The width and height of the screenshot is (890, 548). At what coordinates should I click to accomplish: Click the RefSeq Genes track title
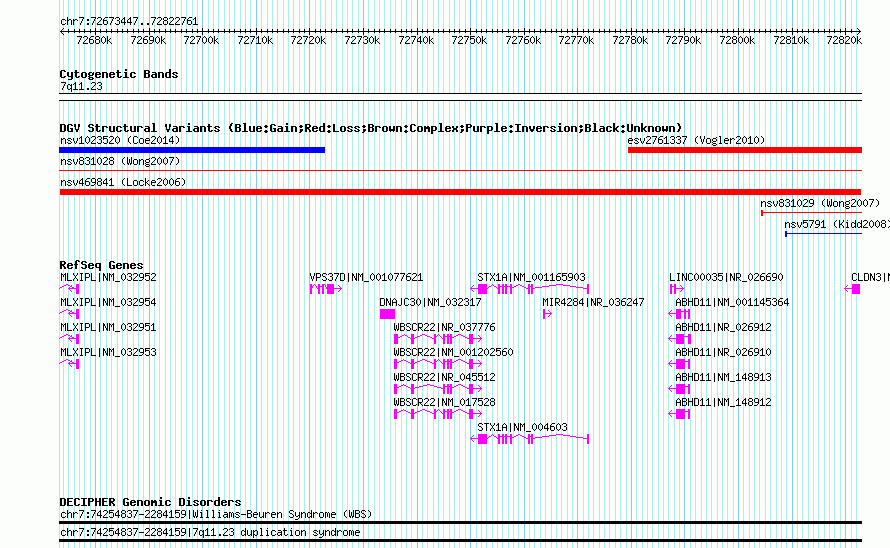point(101,265)
